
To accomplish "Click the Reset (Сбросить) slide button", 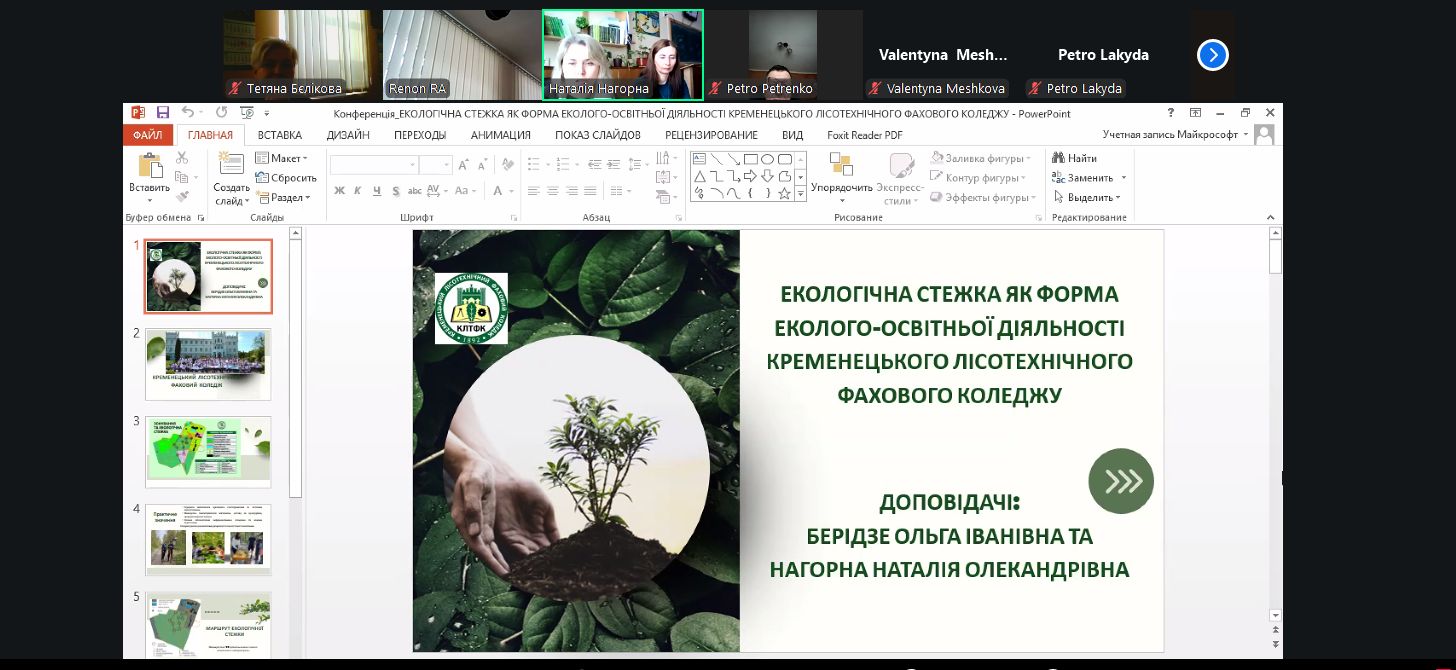I will tap(285, 178).
